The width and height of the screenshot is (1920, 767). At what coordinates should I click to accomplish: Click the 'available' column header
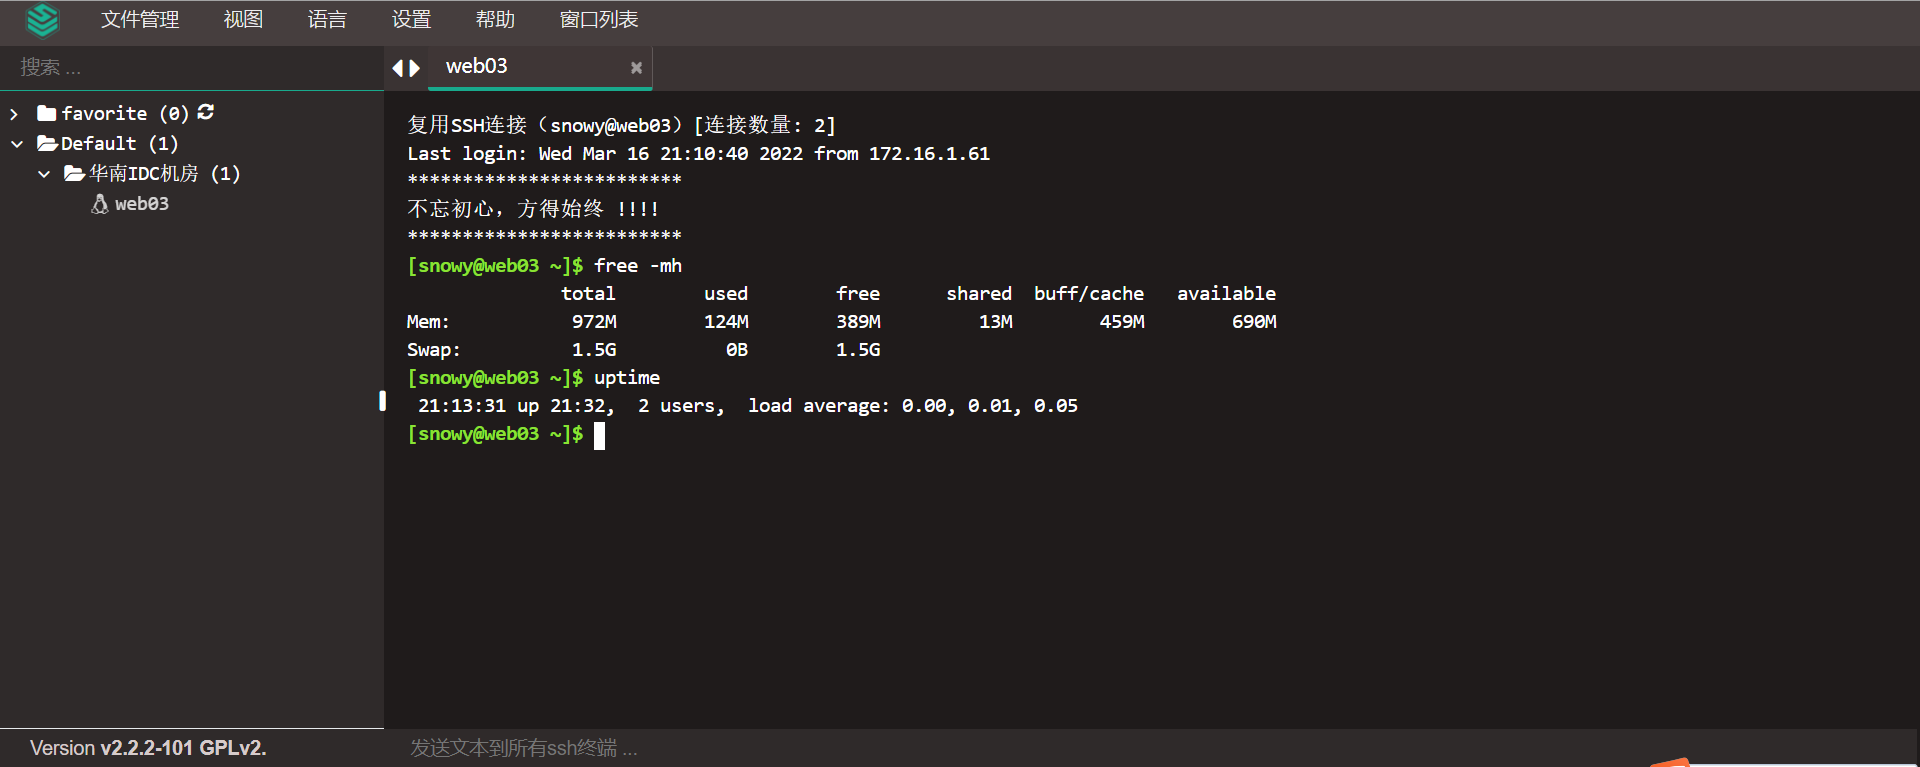(x=1226, y=294)
